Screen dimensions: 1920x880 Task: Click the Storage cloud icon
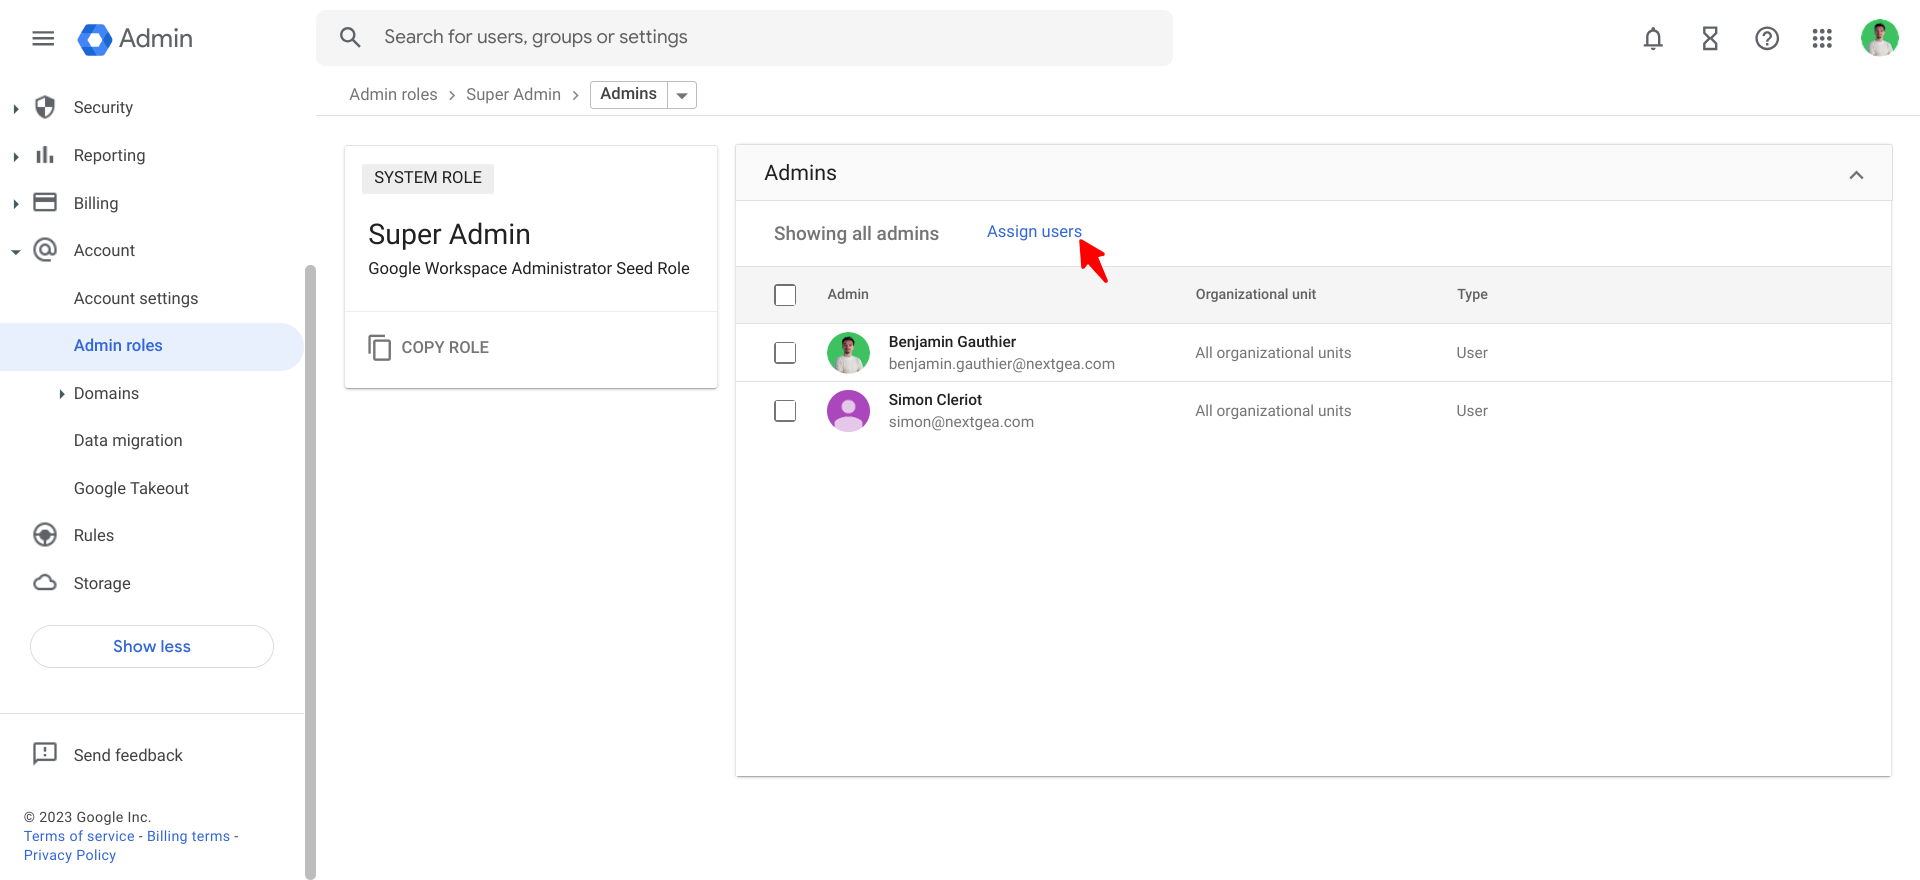tap(45, 582)
